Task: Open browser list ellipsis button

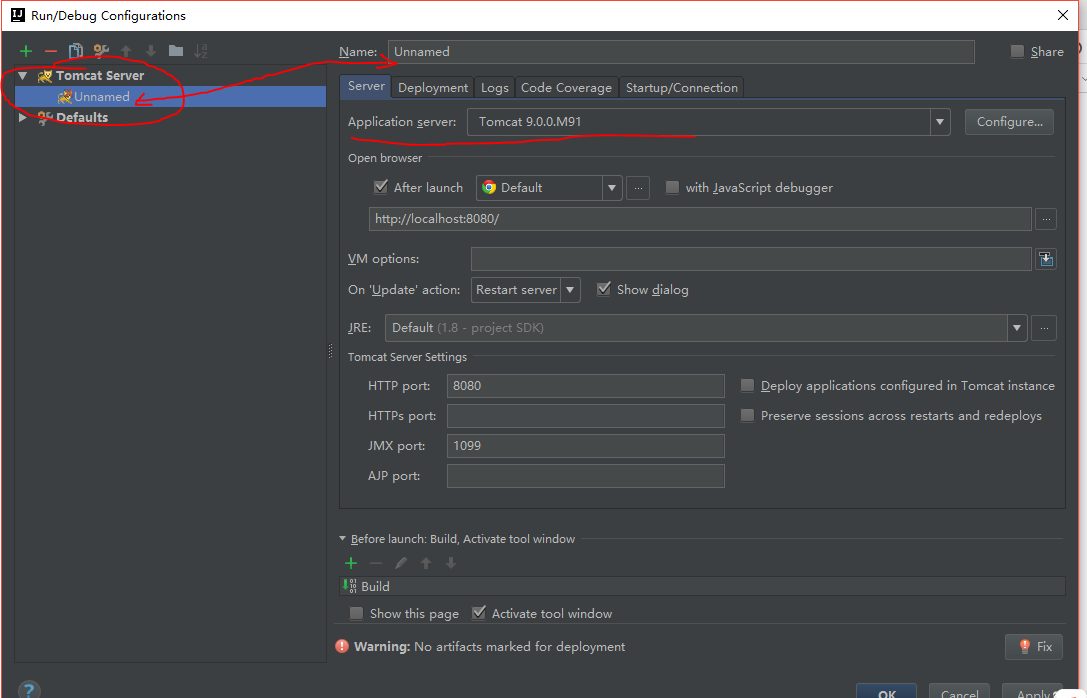Action: (x=638, y=188)
